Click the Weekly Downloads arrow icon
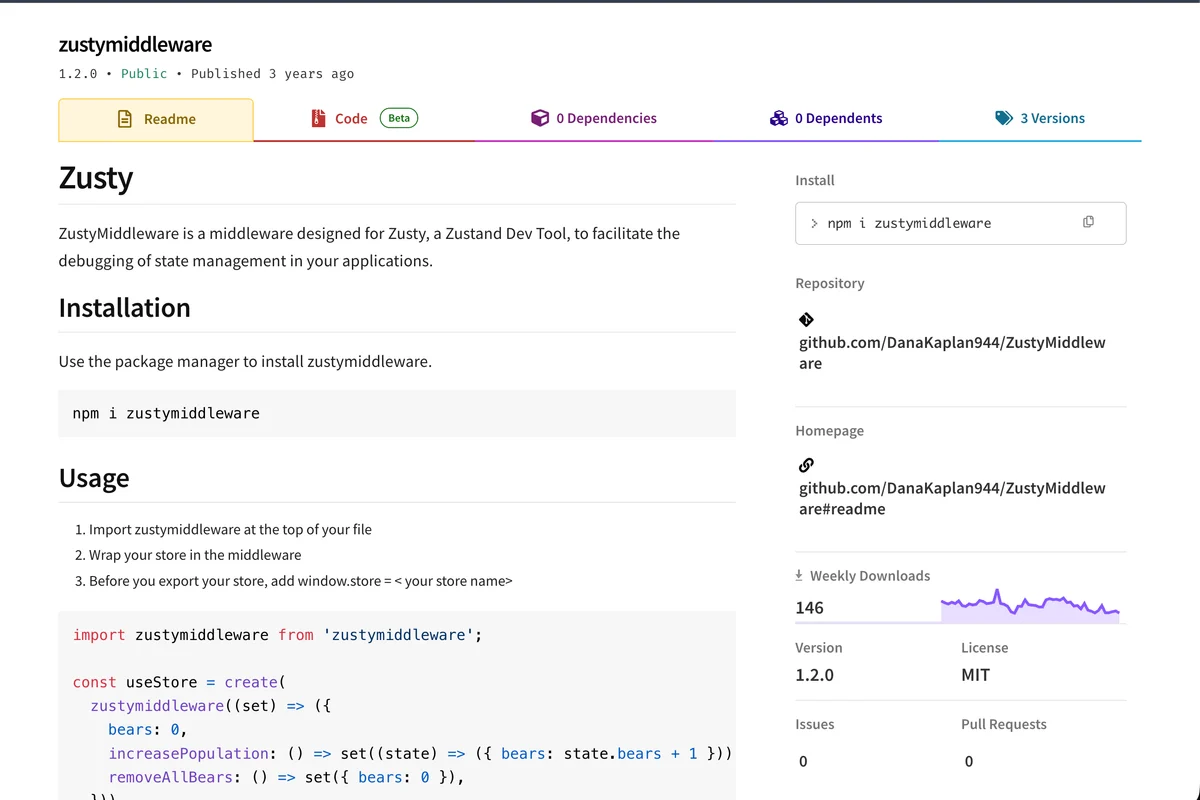1200x800 pixels. tap(799, 576)
